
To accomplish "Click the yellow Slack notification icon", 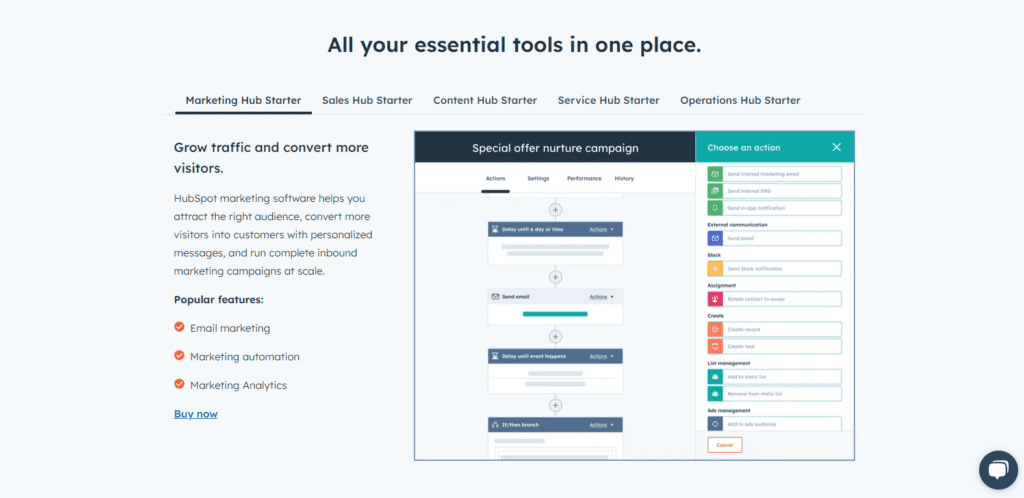I will [x=715, y=269].
